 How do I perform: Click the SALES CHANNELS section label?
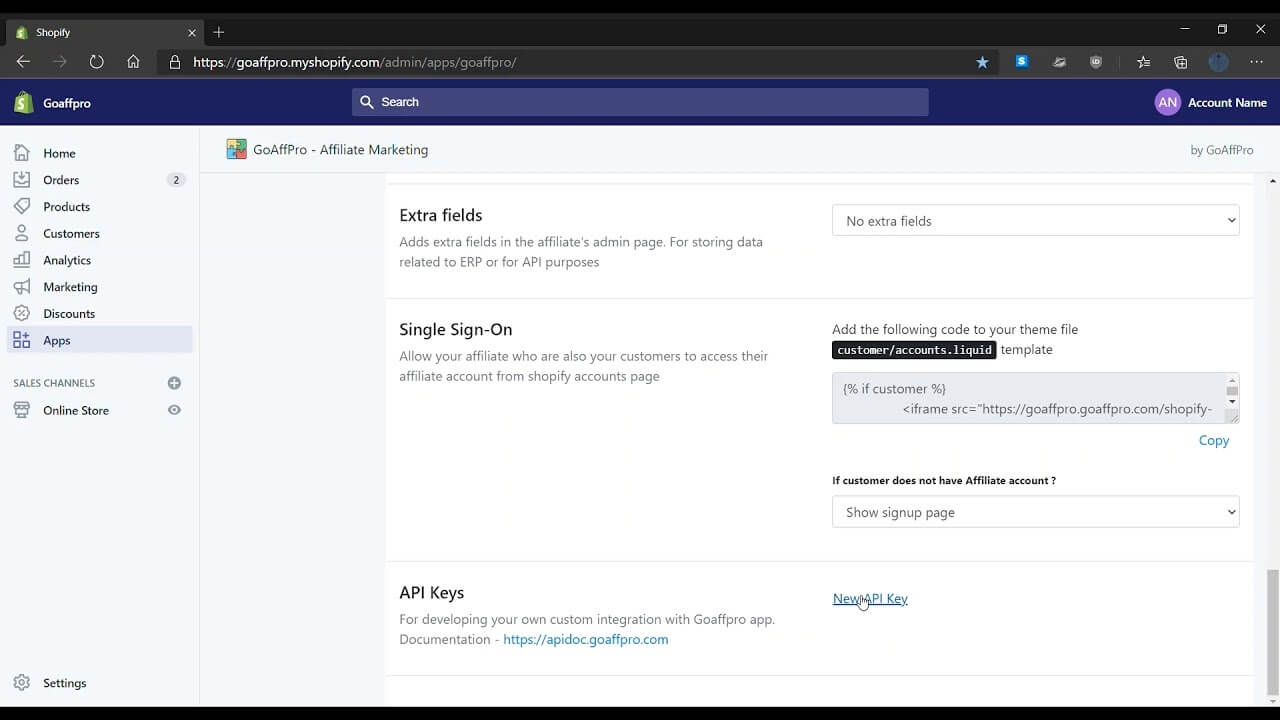click(x=54, y=383)
